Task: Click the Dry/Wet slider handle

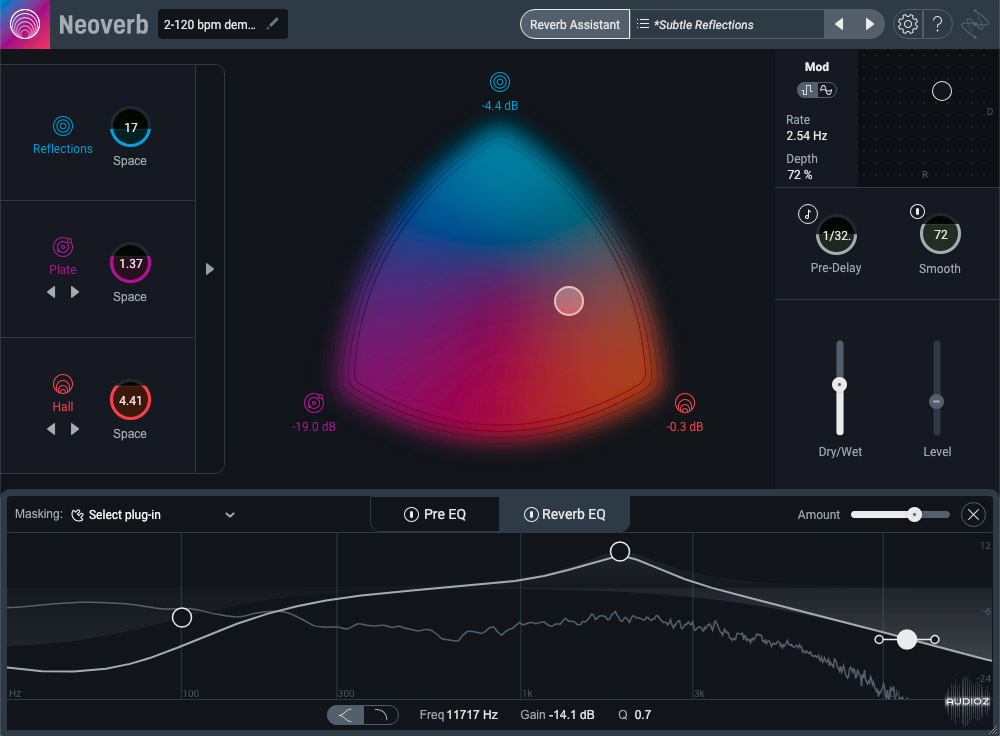Action: pos(840,384)
